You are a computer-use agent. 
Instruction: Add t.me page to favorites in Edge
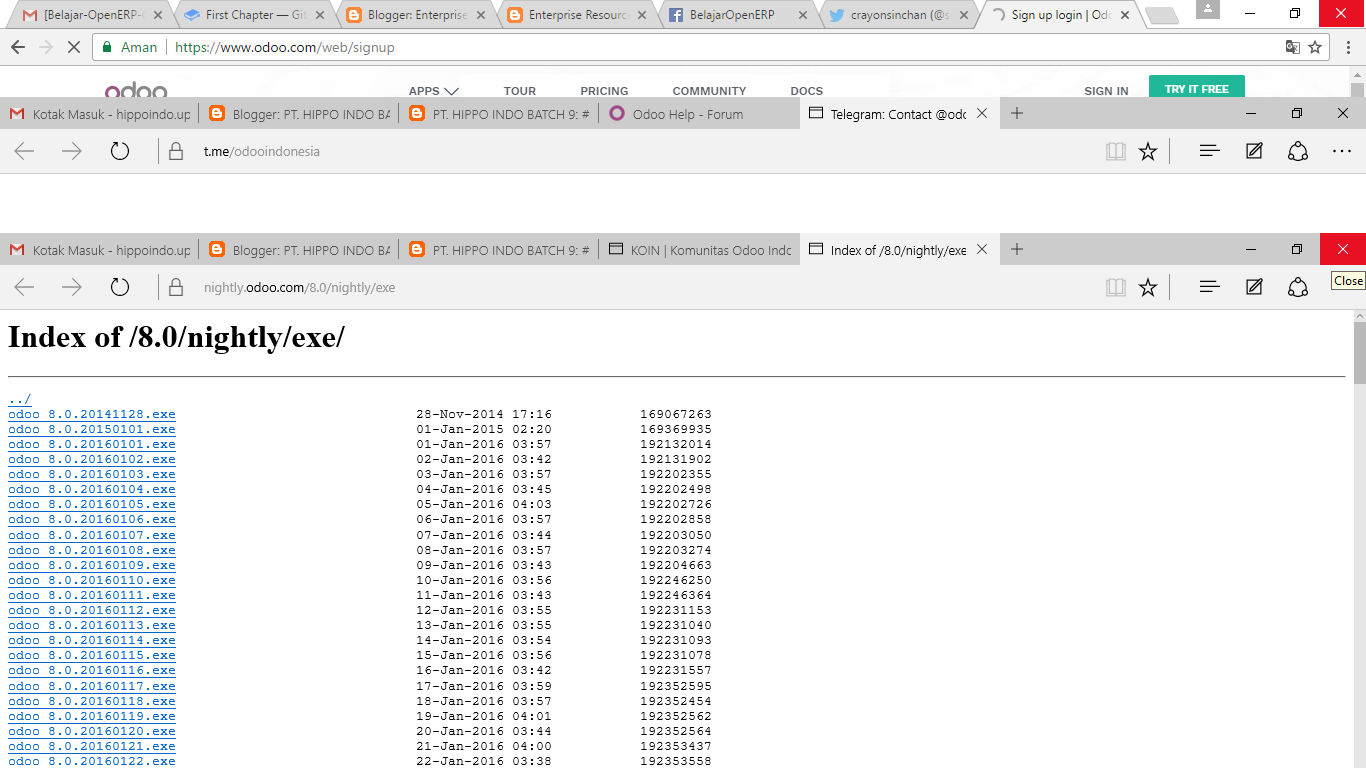[x=1148, y=152]
